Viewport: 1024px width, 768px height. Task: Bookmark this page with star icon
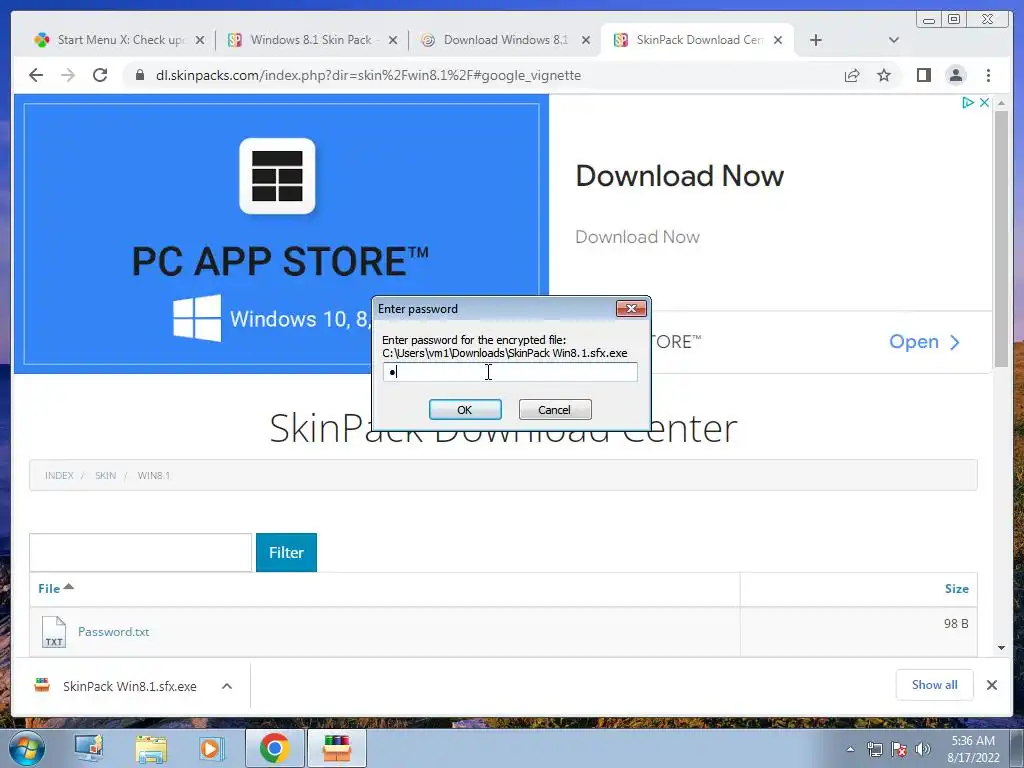coord(884,75)
